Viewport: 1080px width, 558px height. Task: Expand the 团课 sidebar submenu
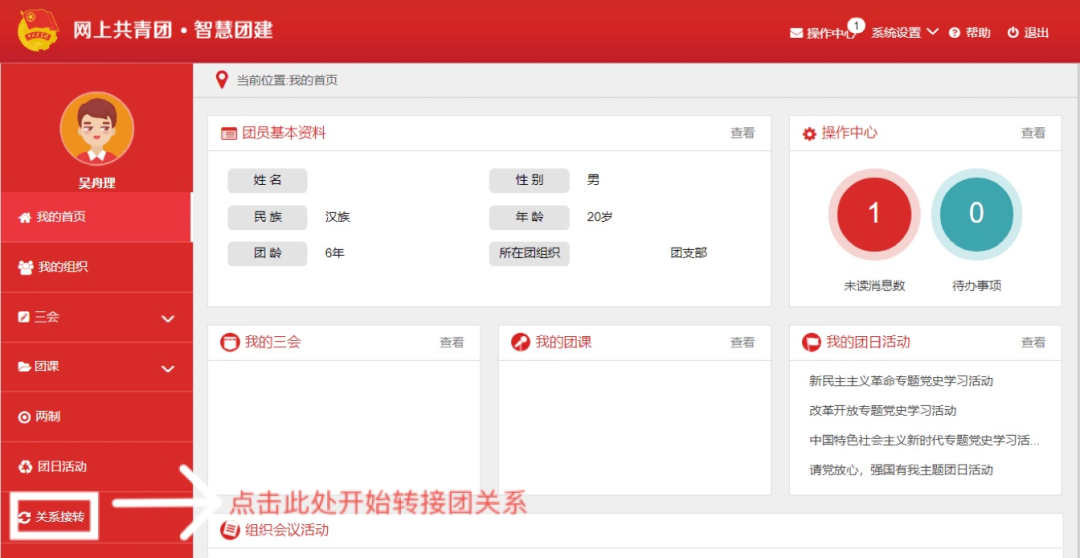(167, 368)
